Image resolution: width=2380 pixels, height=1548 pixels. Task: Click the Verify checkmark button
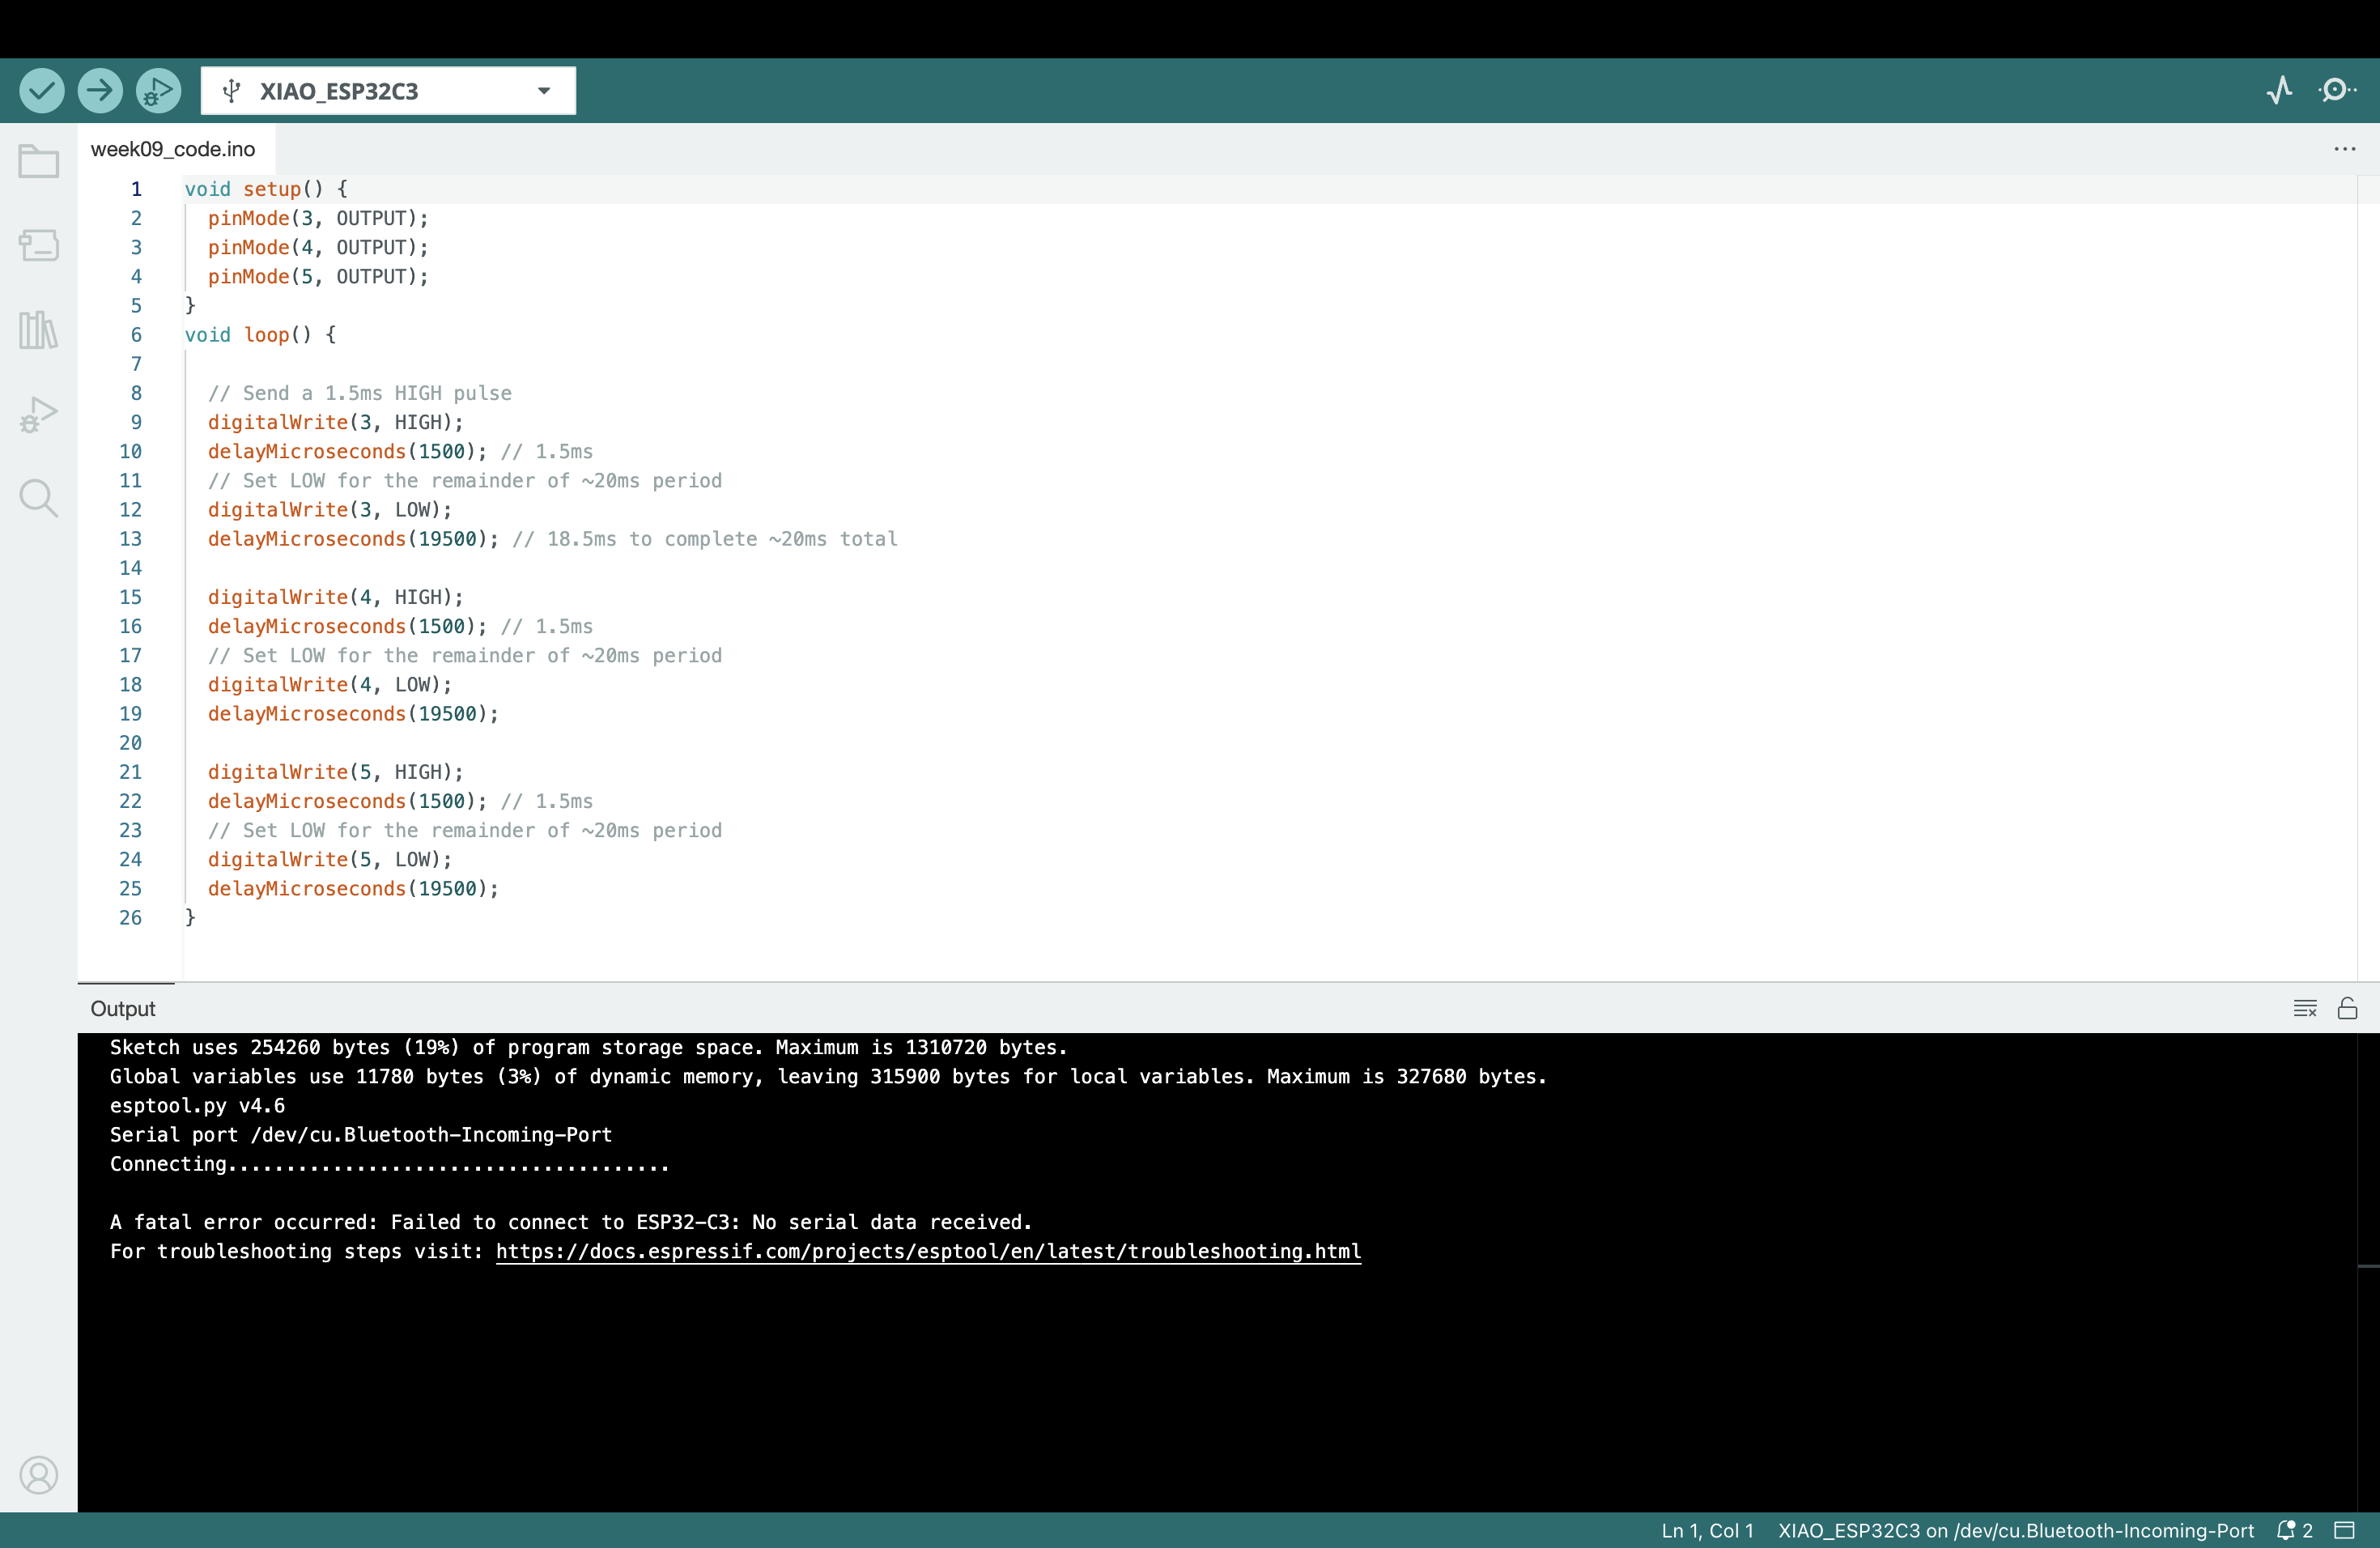[41, 91]
